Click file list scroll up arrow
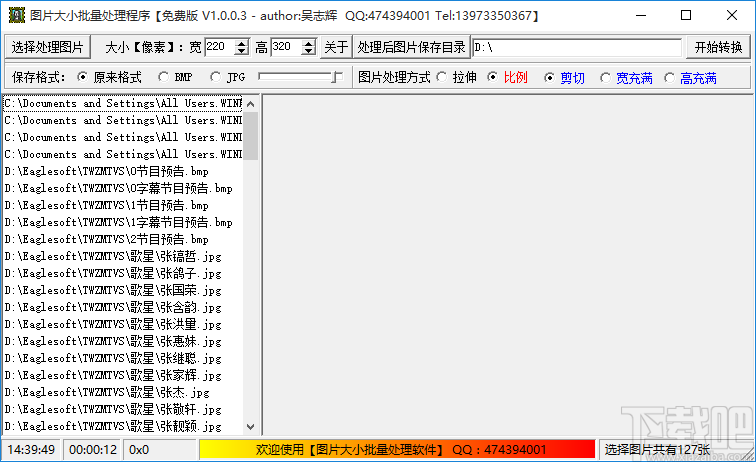This screenshot has width=756, height=462. click(x=250, y=103)
